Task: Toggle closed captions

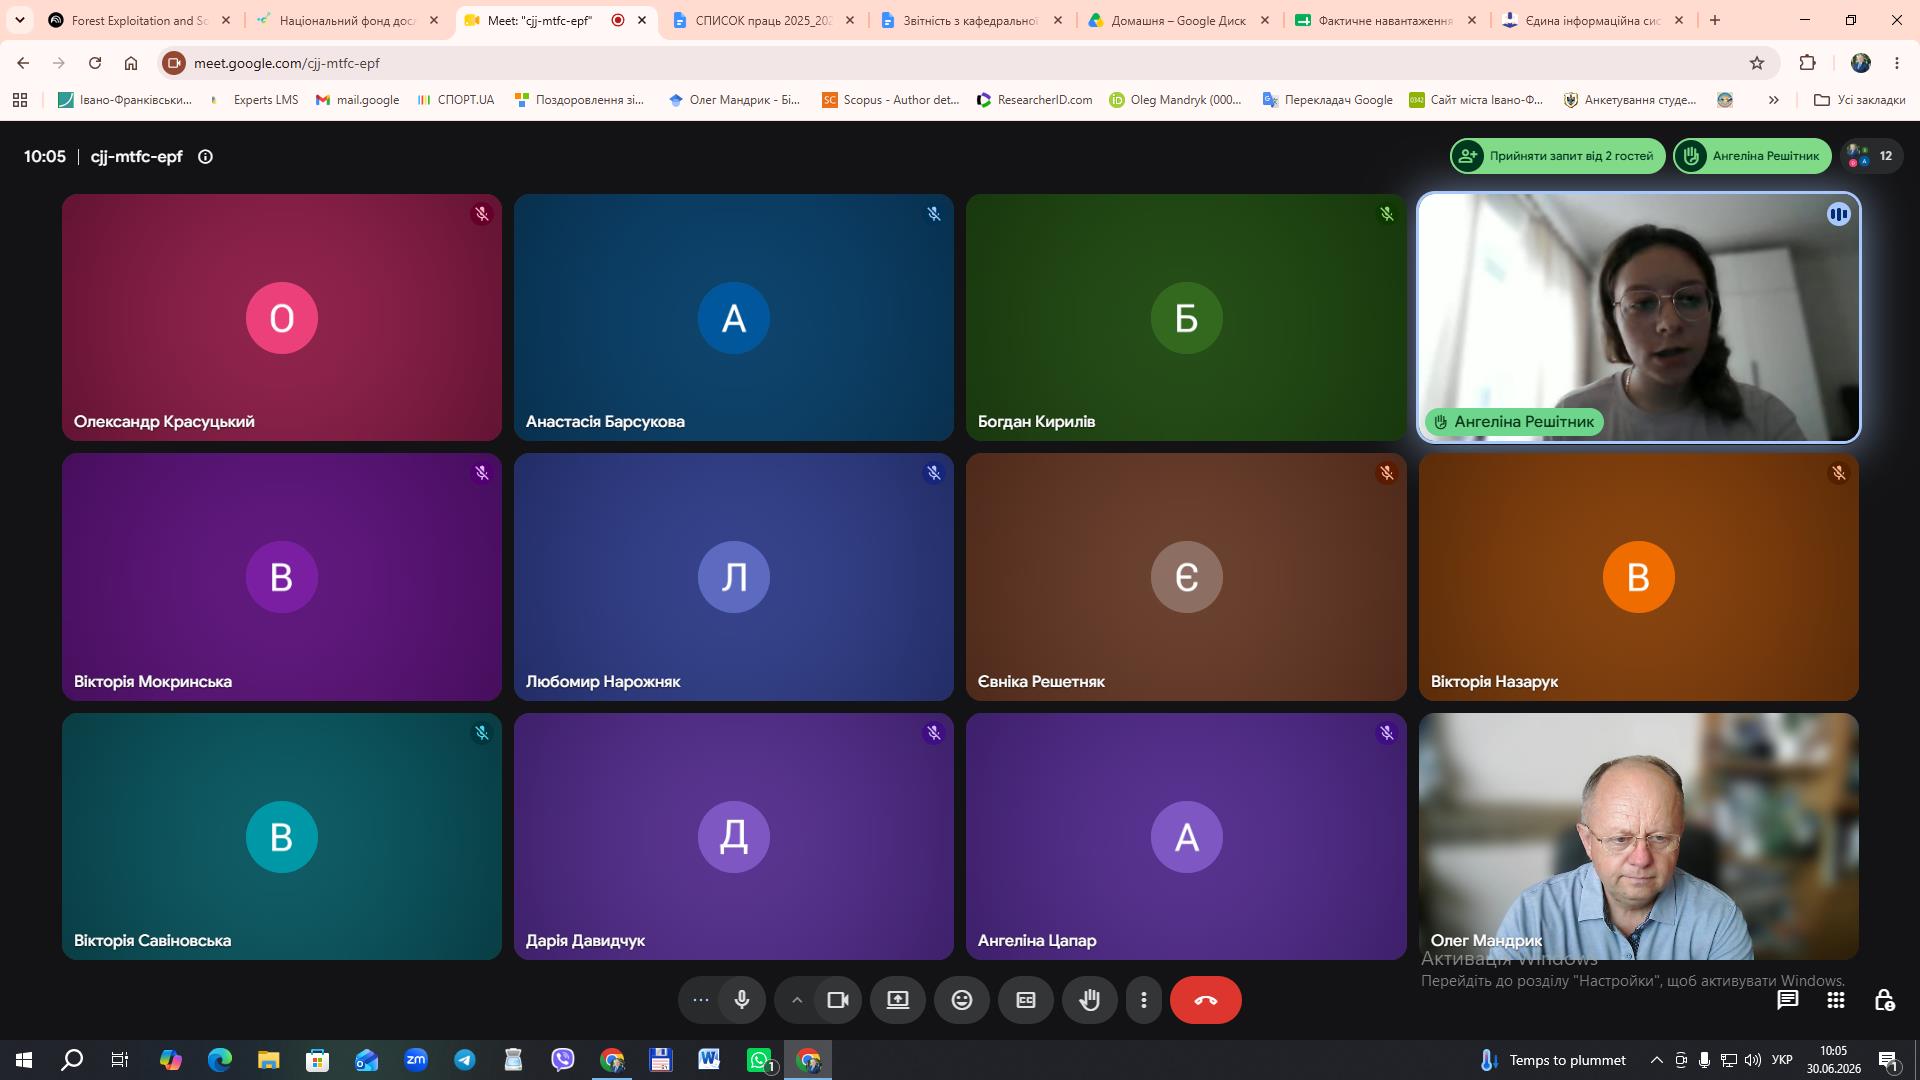Action: (1026, 1000)
